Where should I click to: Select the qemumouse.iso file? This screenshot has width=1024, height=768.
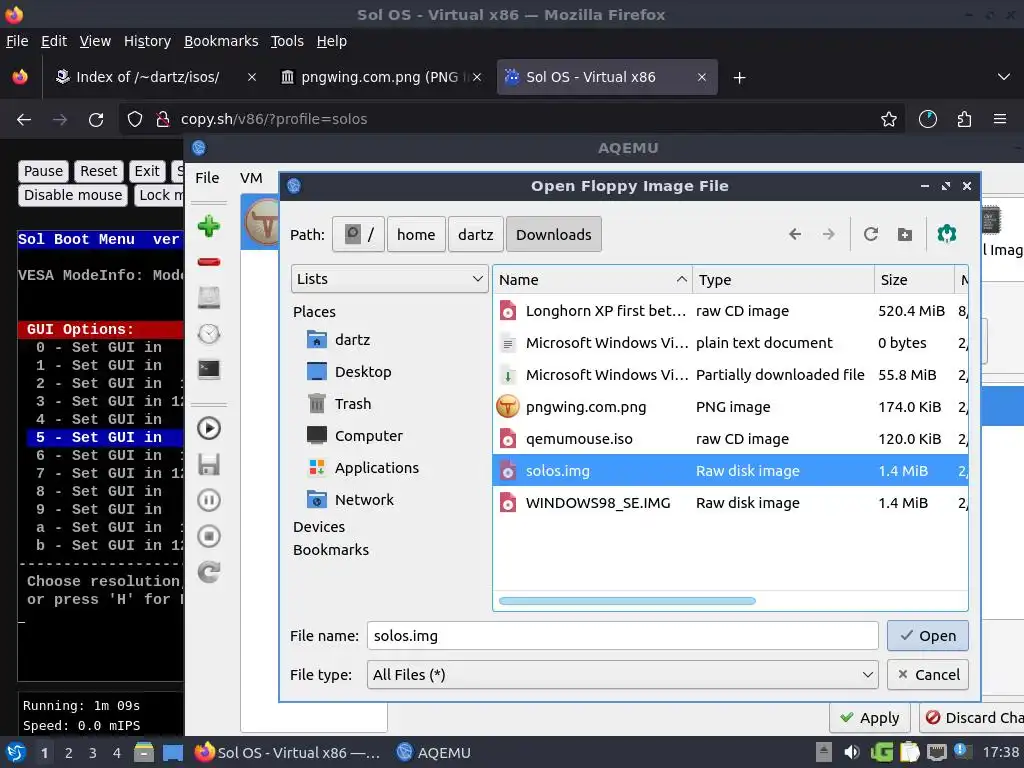tap(730, 439)
